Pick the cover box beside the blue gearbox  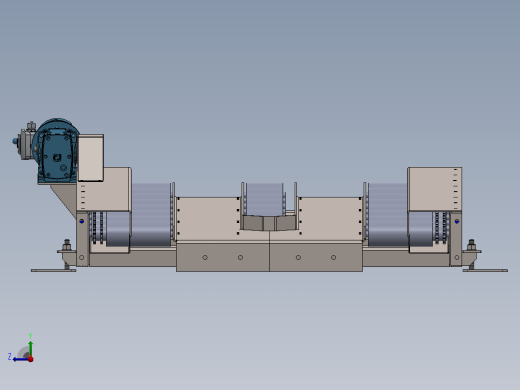(x=91, y=158)
